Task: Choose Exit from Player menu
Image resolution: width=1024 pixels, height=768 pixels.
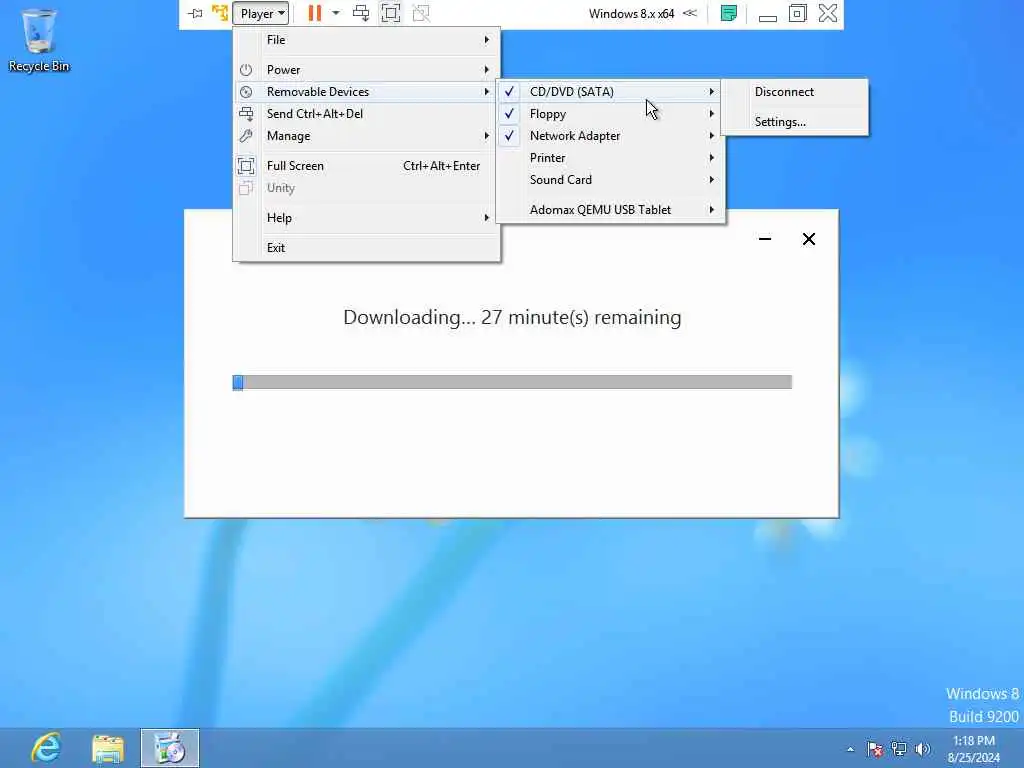Action: click(367, 248)
